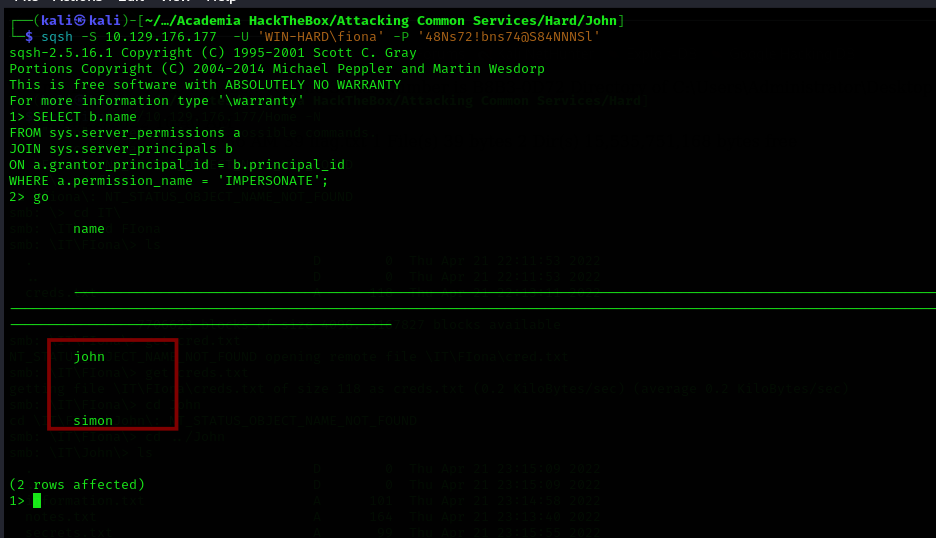Image resolution: width=936 pixels, height=538 pixels.
Task: Click the john result row
Action: coord(89,356)
